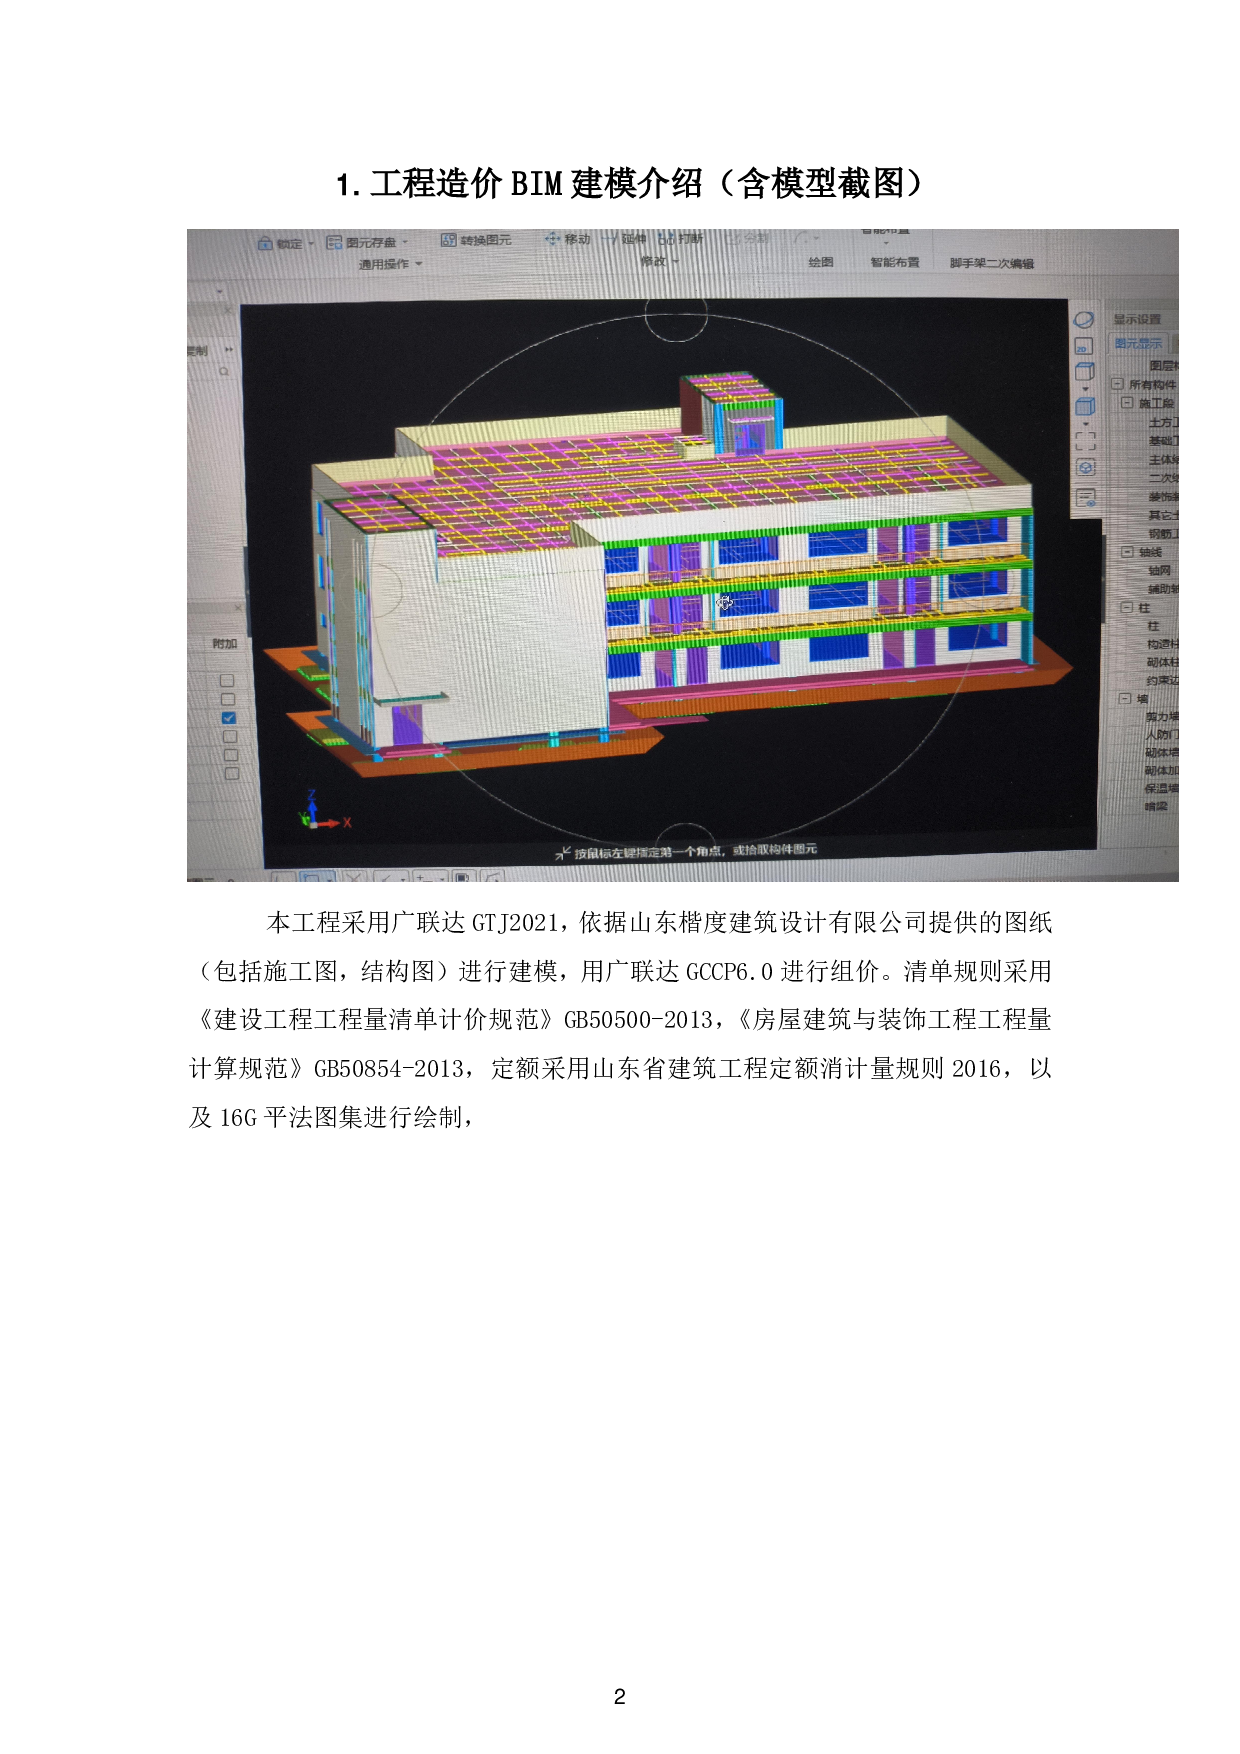The width and height of the screenshot is (1240, 1754).
Task: Click the XYZ axis indicator in viewport
Action: click(x=316, y=814)
